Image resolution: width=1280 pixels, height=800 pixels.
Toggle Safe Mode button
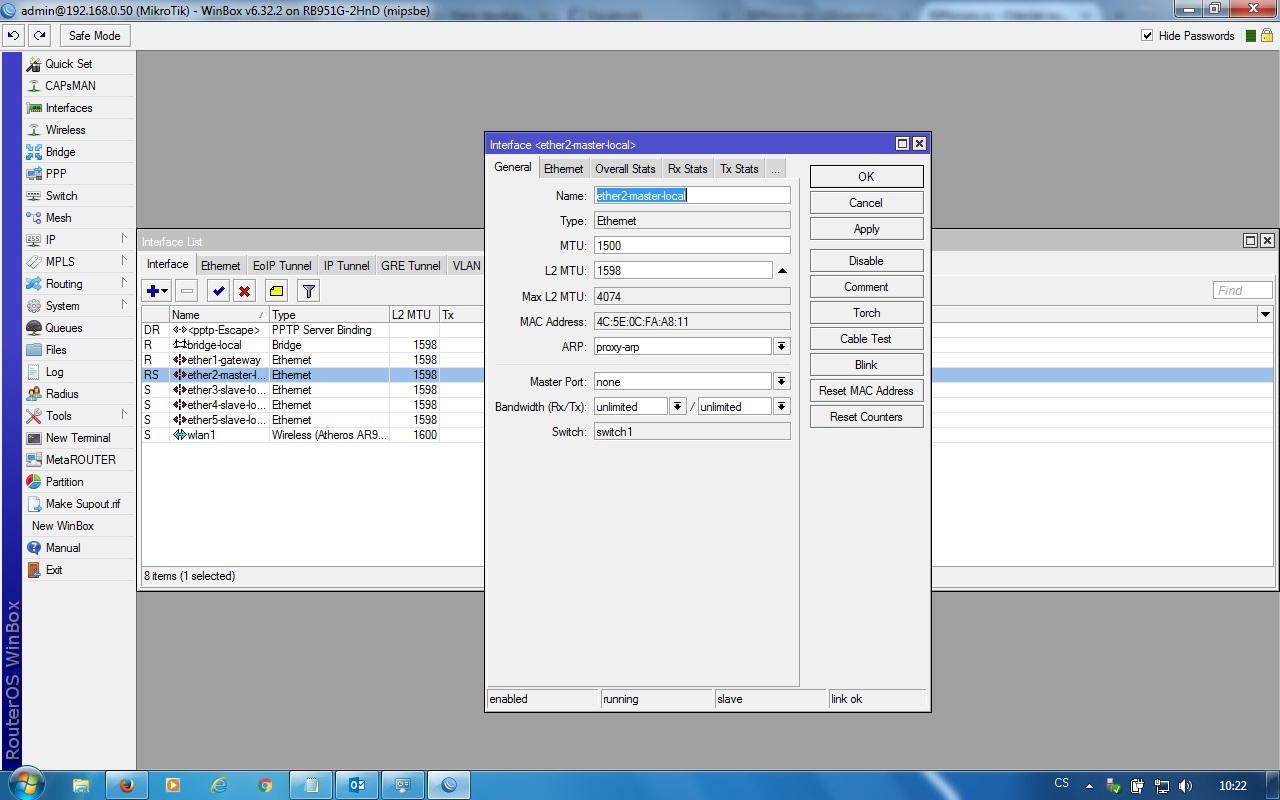pyautogui.click(x=94, y=36)
